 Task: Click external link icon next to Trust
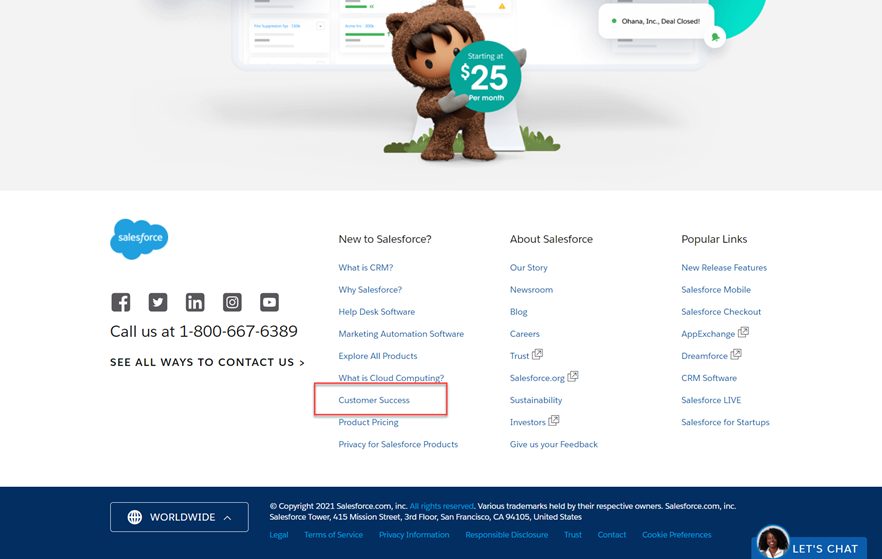[537, 354]
